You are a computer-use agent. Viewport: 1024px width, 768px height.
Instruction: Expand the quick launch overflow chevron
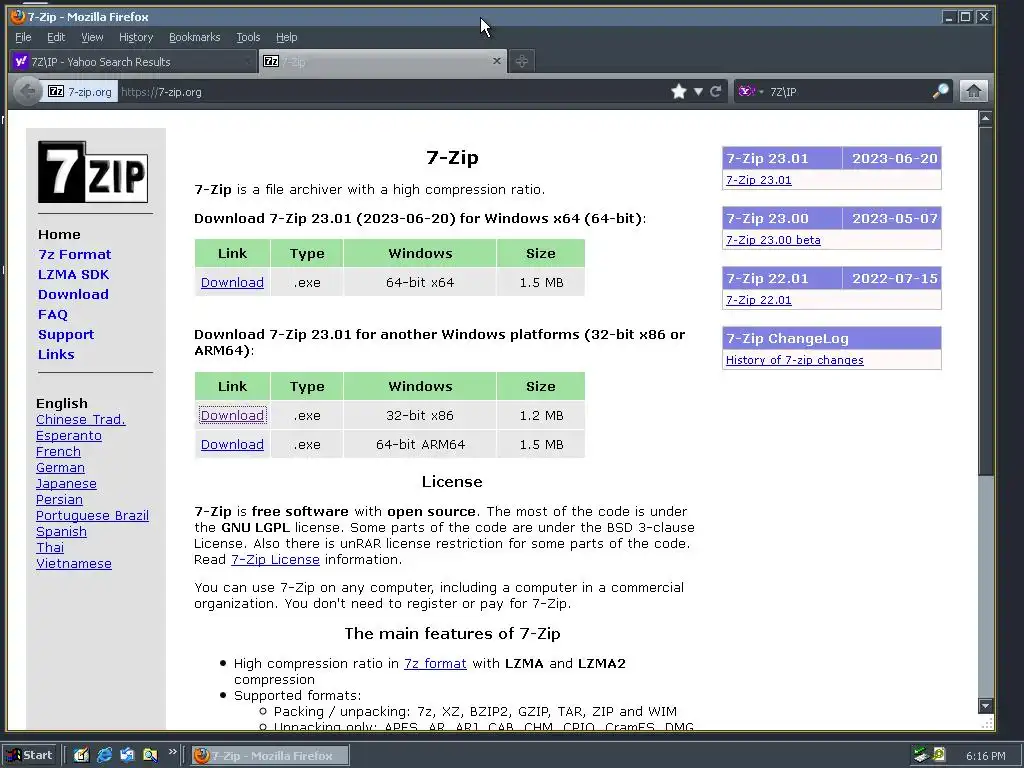click(x=172, y=752)
